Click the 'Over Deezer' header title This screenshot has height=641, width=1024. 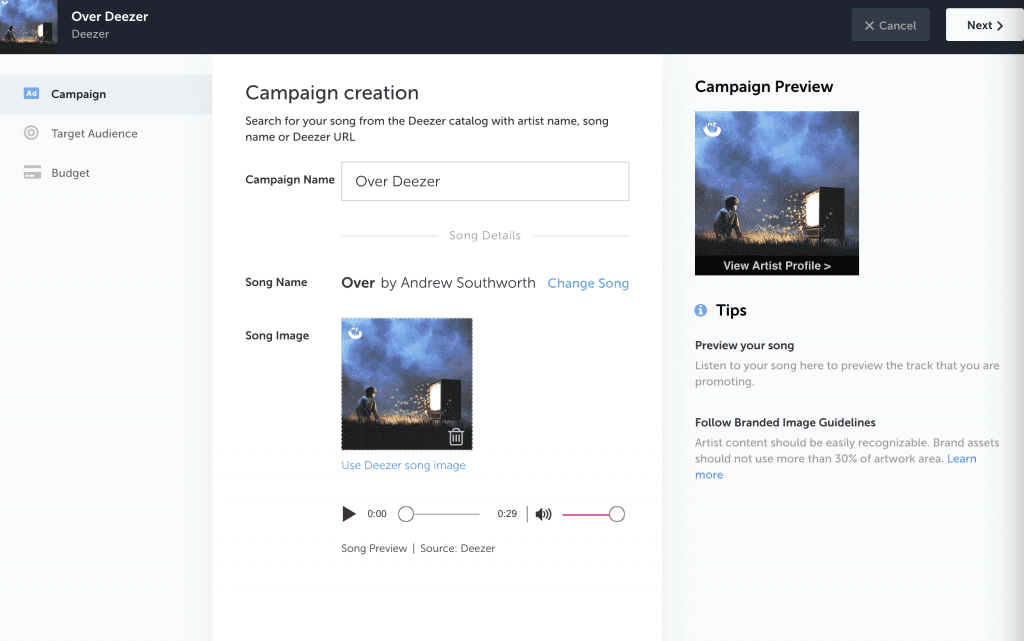pos(110,16)
